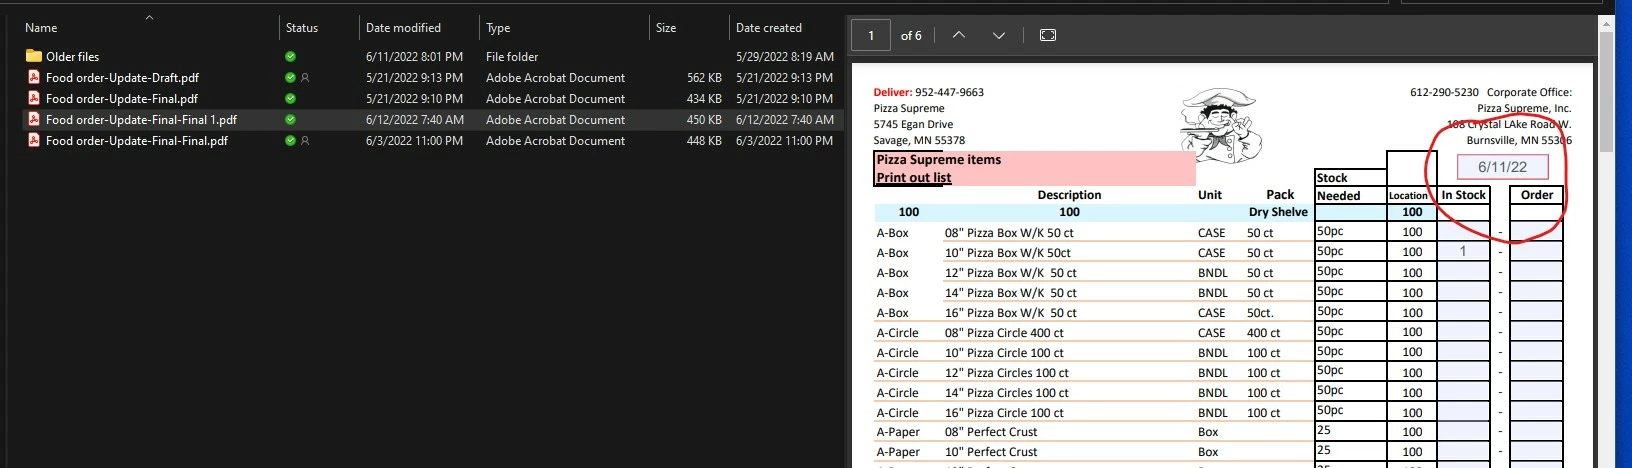
Task: Select file name Food order-Update-Draft.pdf
Action: point(122,78)
